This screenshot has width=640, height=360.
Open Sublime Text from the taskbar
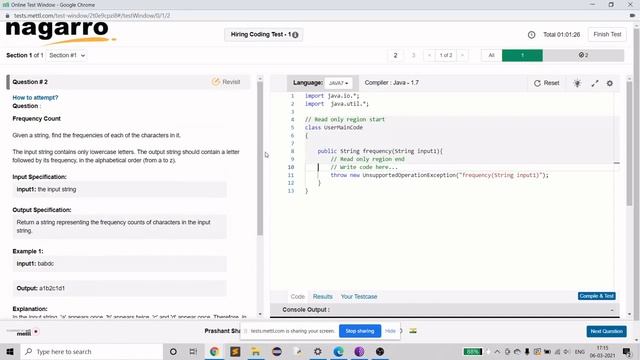coord(235,351)
